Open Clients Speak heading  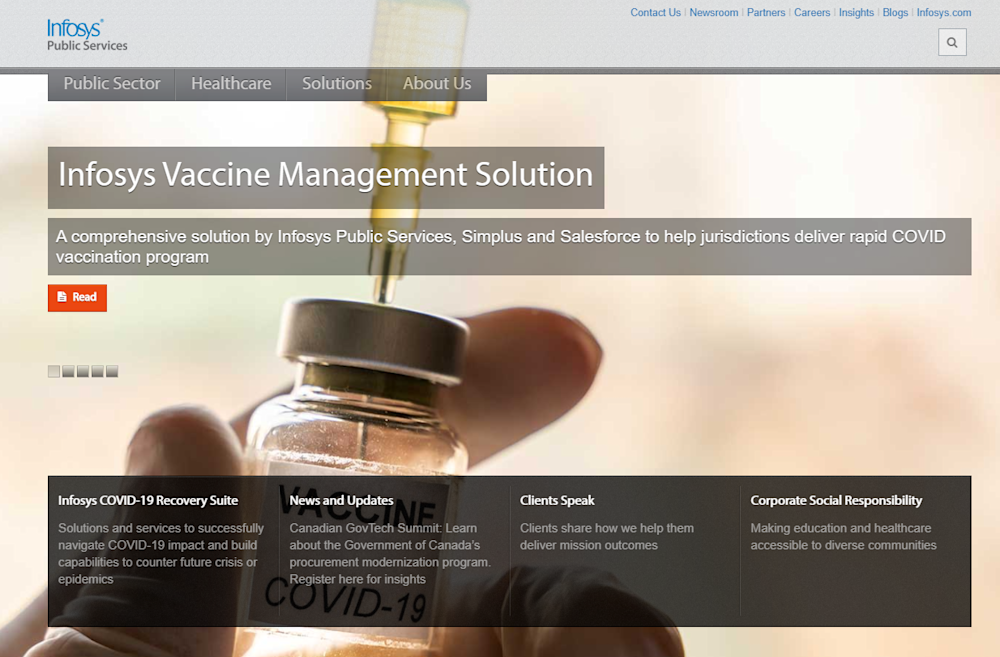pyautogui.click(x=557, y=501)
